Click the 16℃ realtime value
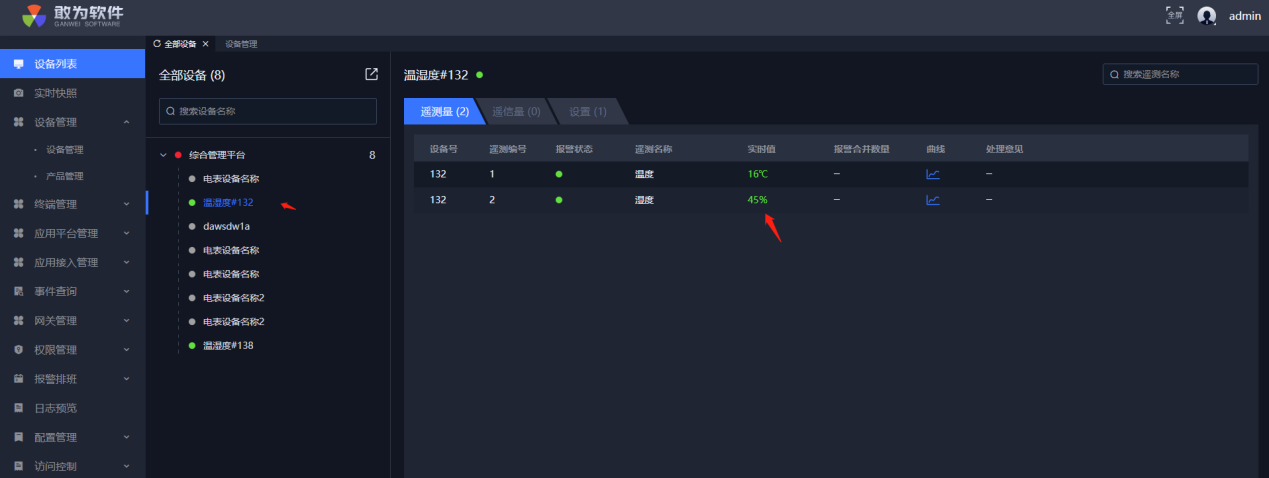 tap(757, 173)
